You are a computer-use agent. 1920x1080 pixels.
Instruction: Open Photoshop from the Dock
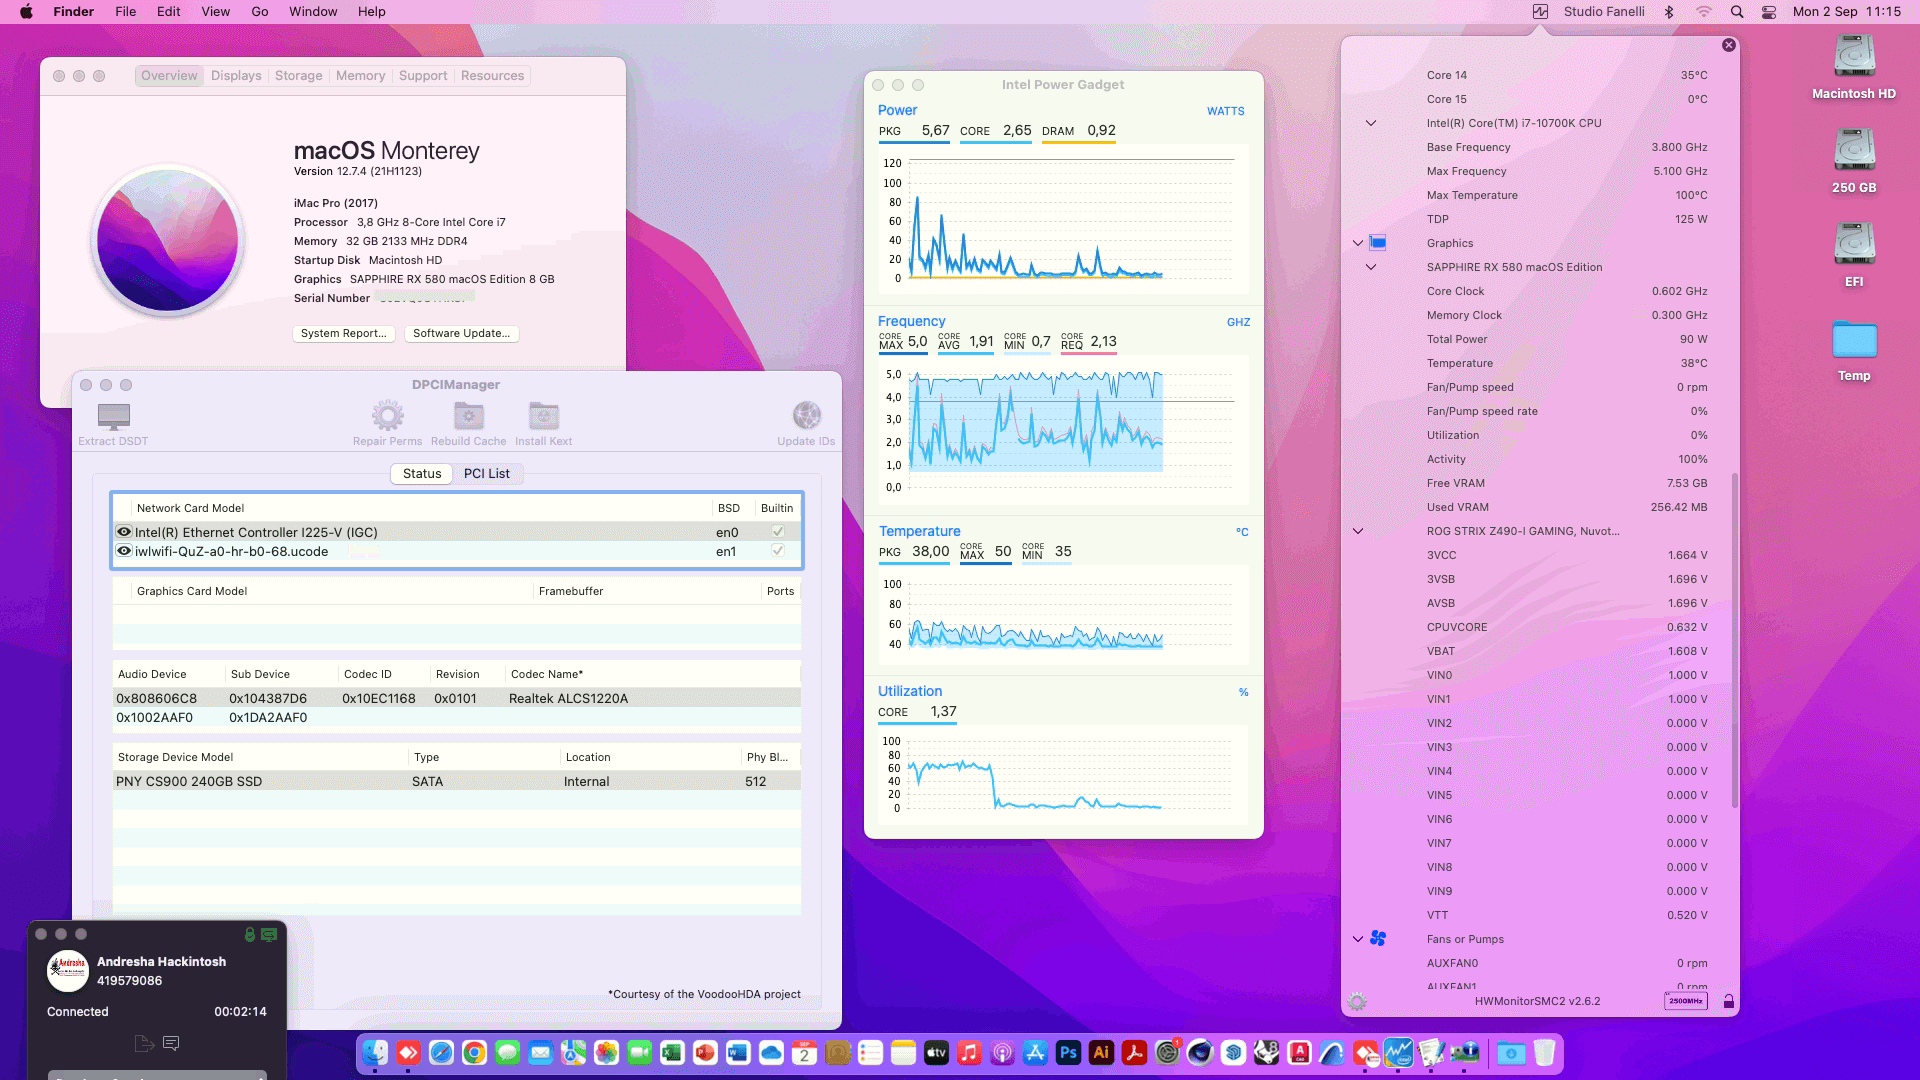pos(1068,1053)
